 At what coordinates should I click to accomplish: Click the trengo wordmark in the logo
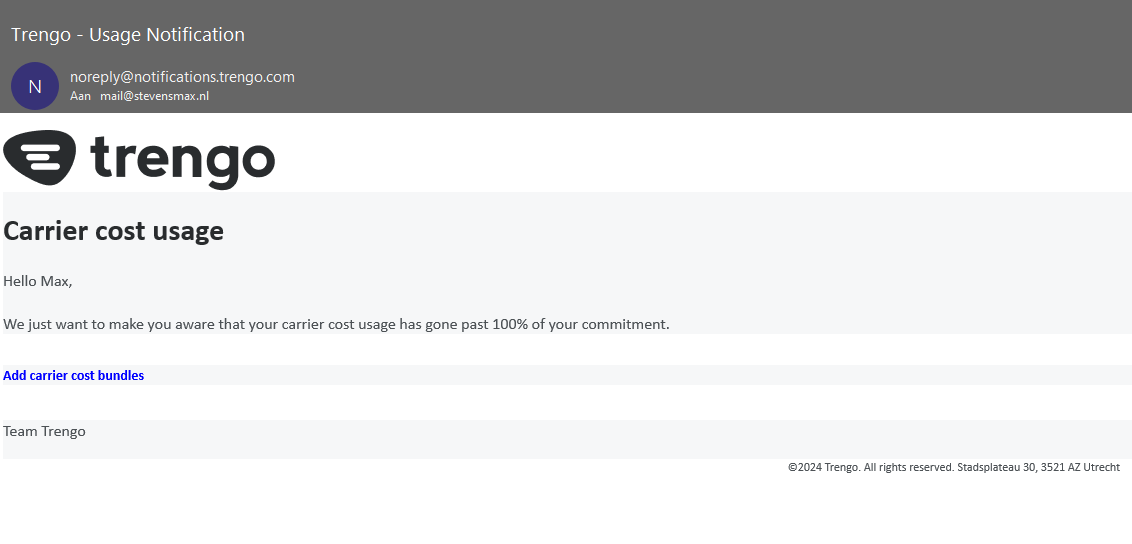[x=182, y=160]
